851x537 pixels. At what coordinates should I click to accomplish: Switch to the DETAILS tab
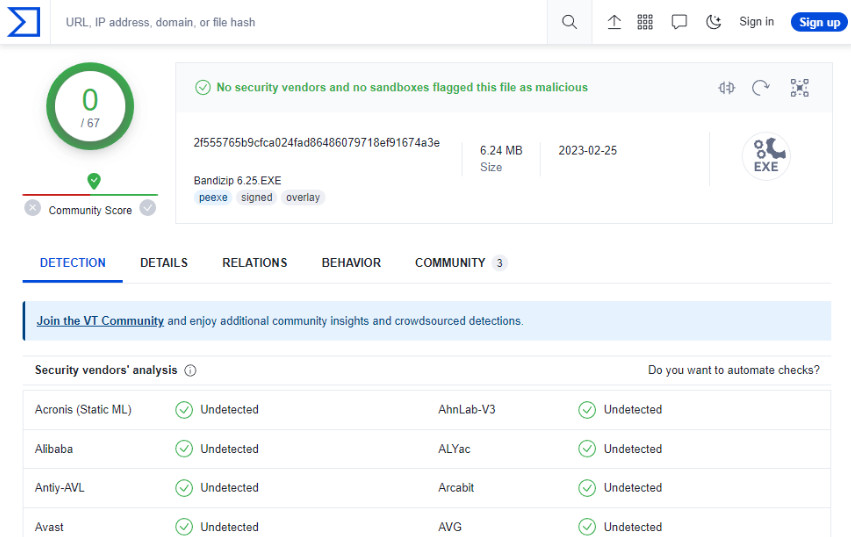(164, 263)
